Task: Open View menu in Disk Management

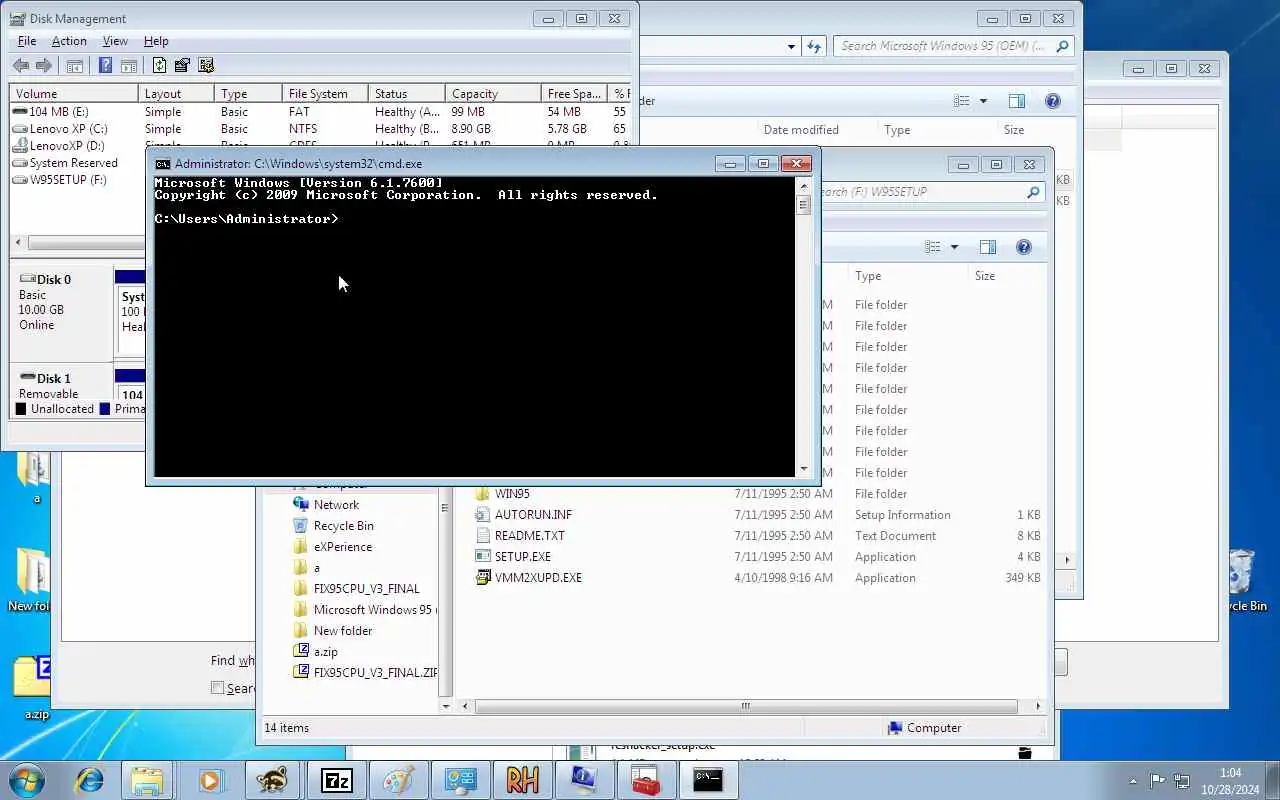Action: (115, 41)
